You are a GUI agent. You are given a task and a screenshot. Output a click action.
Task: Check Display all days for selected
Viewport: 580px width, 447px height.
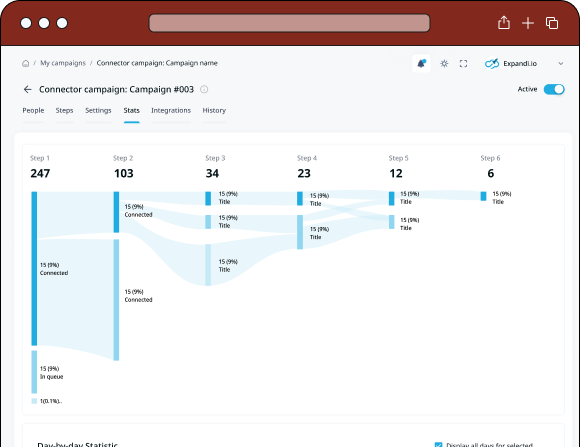(438, 444)
